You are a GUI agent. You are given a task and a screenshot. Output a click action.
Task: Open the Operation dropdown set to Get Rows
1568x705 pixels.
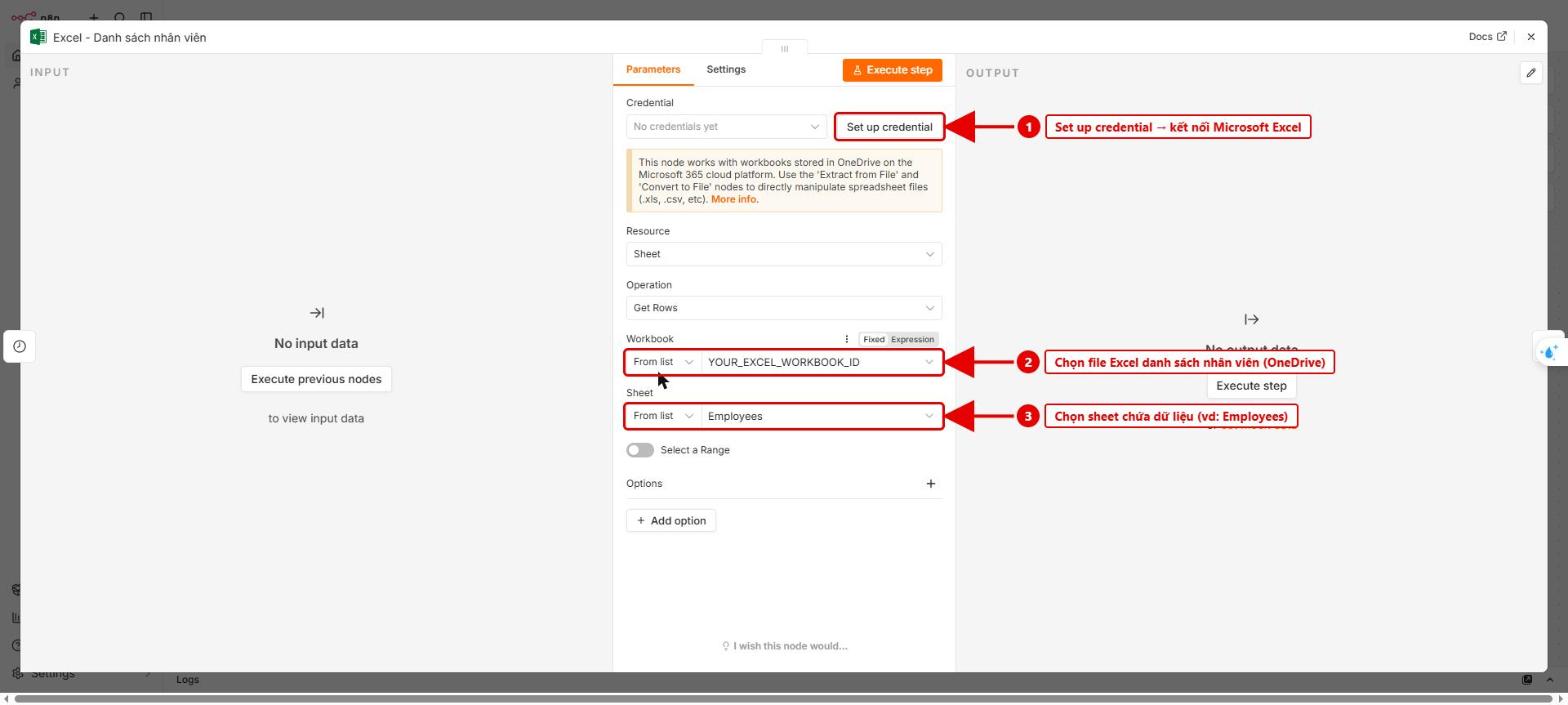(x=784, y=308)
